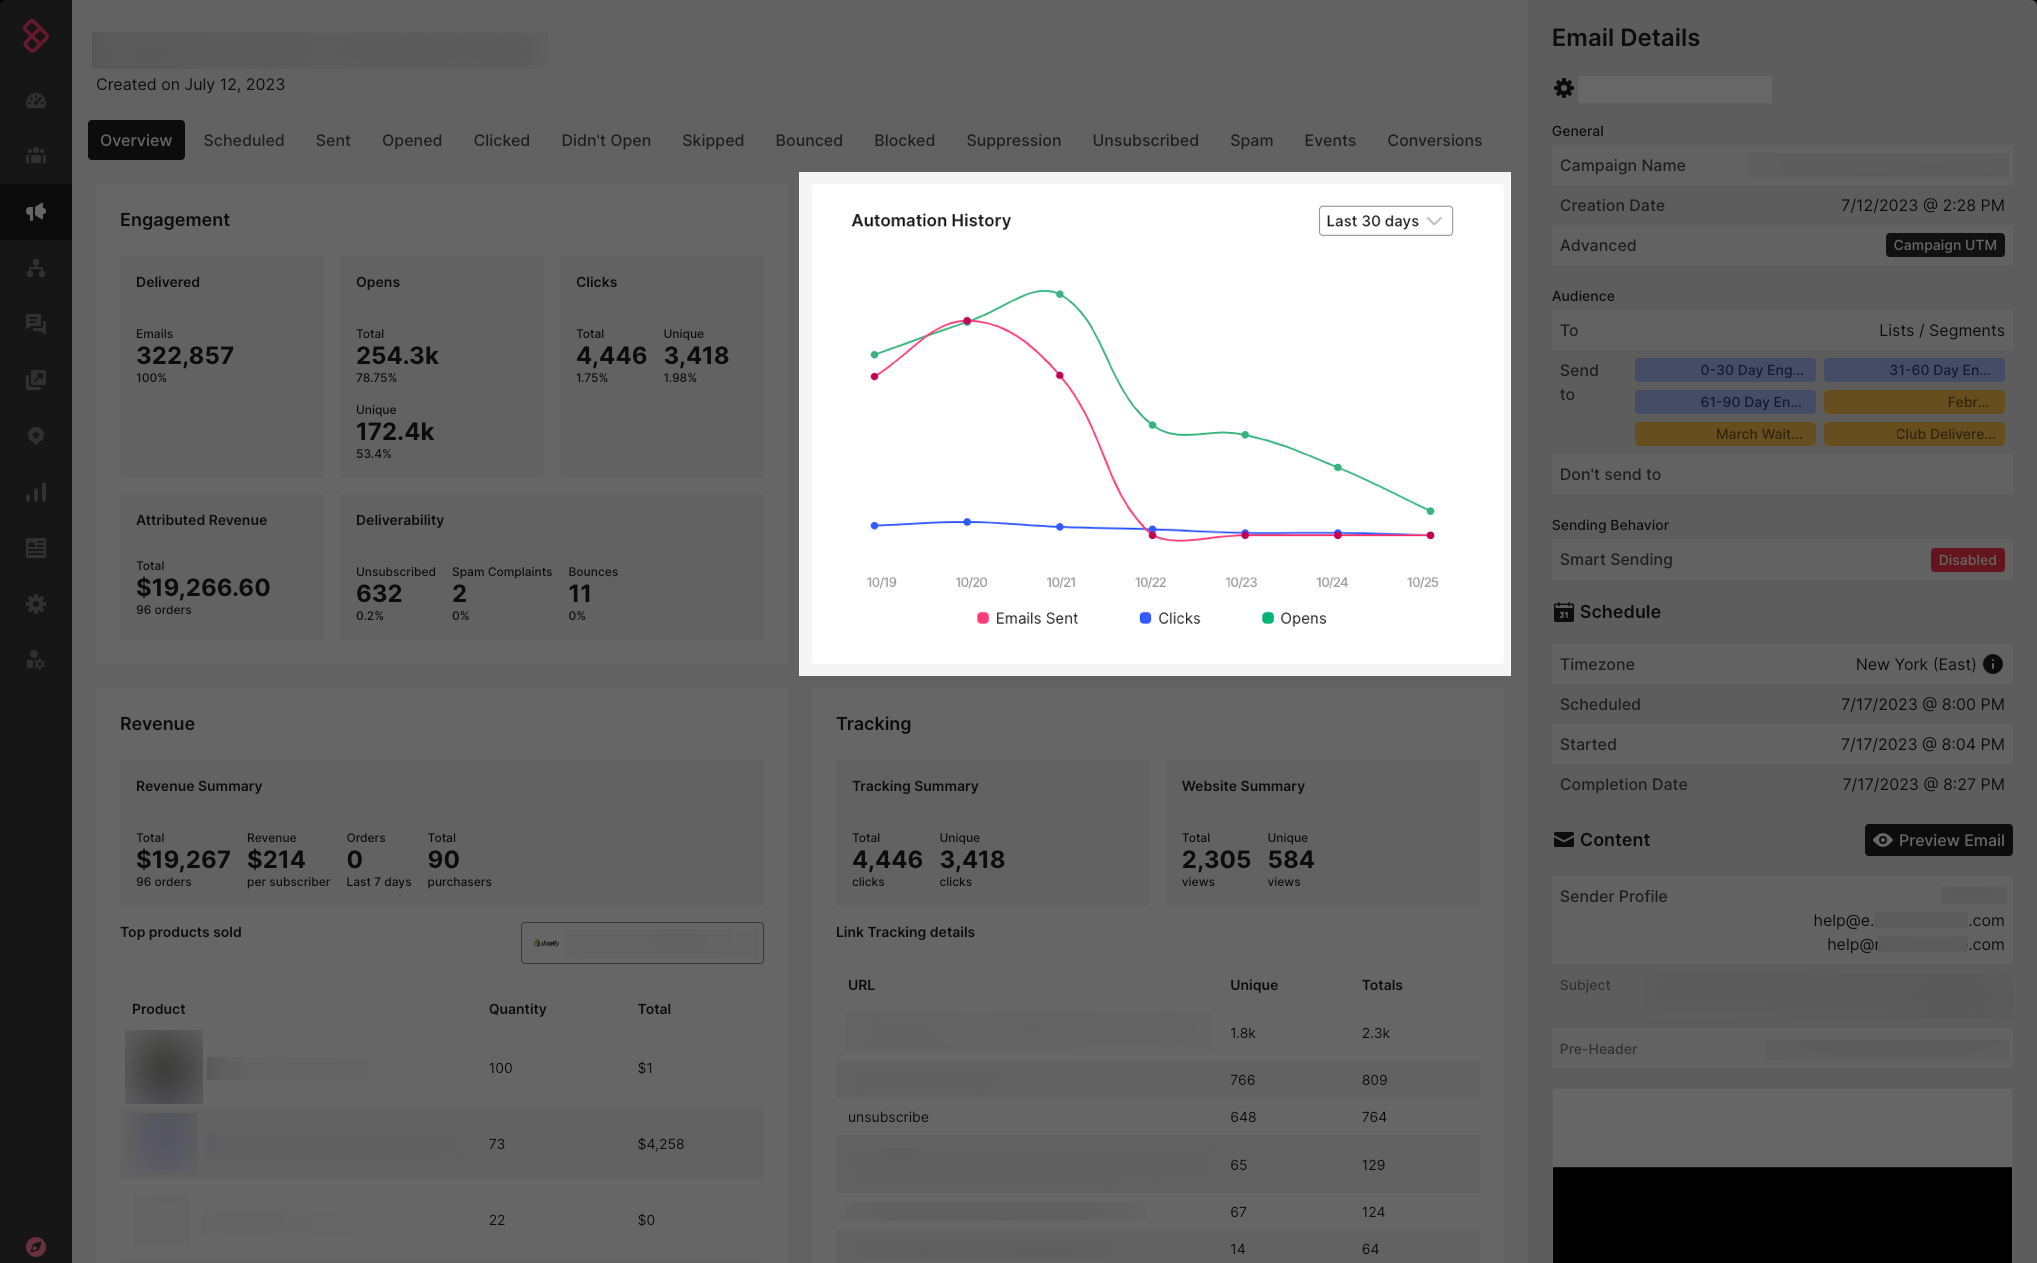This screenshot has width=2037, height=1263.
Task: Click the Campaign UTM button
Action: 1944,245
